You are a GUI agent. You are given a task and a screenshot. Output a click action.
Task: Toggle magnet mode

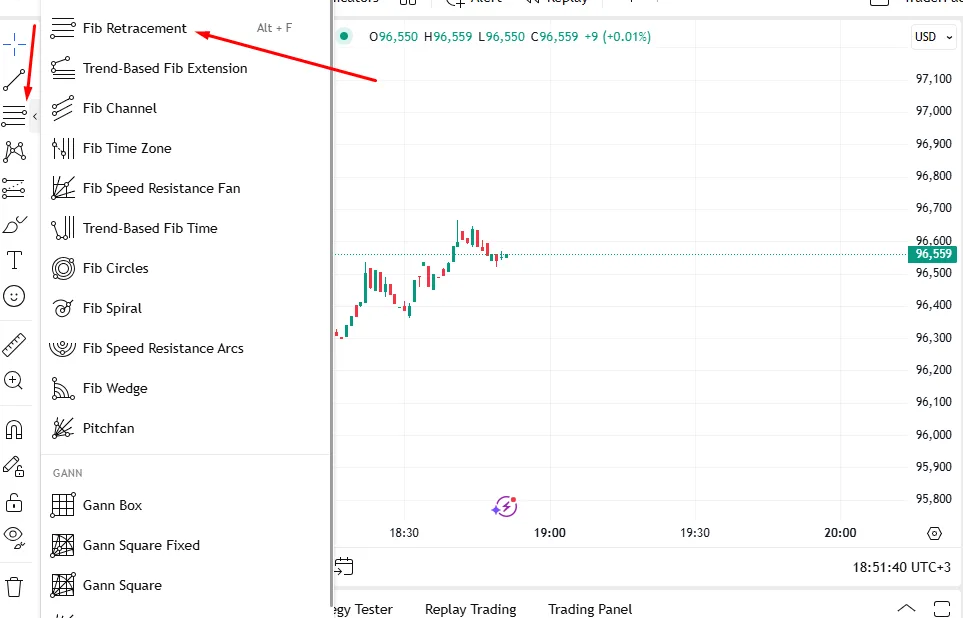(x=14, y=430)
